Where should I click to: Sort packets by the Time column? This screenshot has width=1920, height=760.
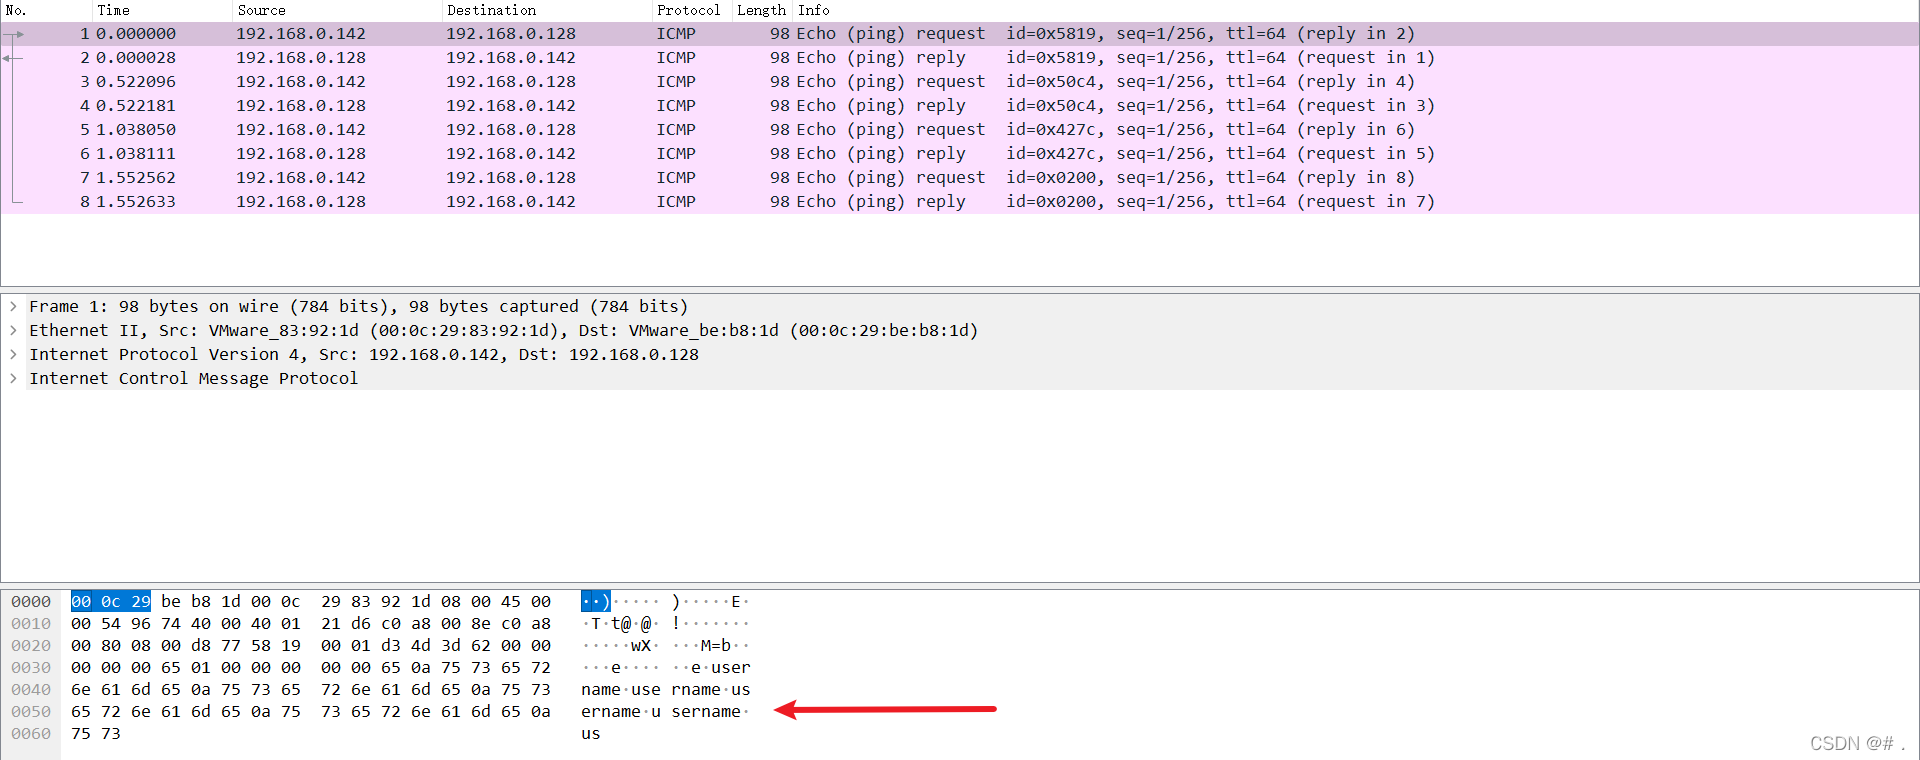point(162,10)
